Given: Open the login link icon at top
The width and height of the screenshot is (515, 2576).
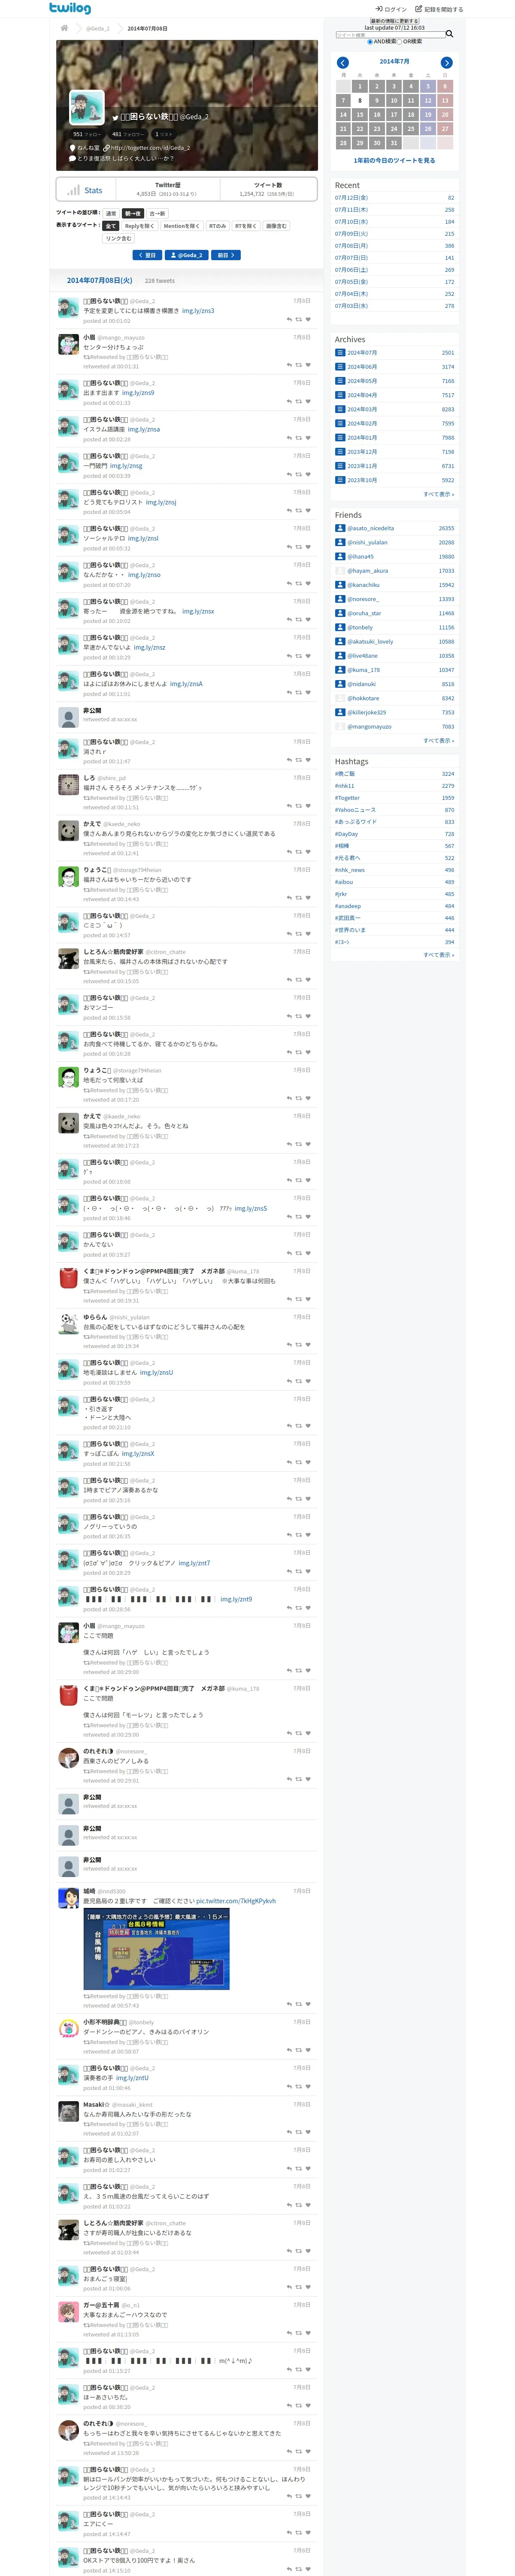Looking at the screenshot, I should coord(380,9).
